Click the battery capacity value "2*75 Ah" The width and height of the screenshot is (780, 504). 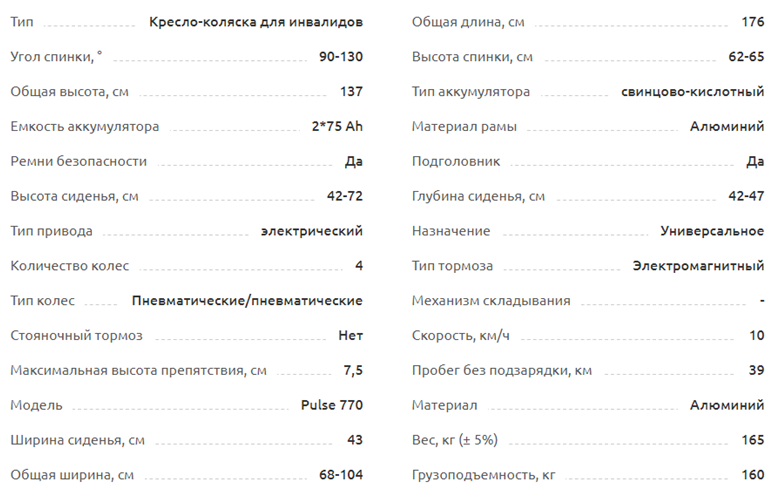337,126
